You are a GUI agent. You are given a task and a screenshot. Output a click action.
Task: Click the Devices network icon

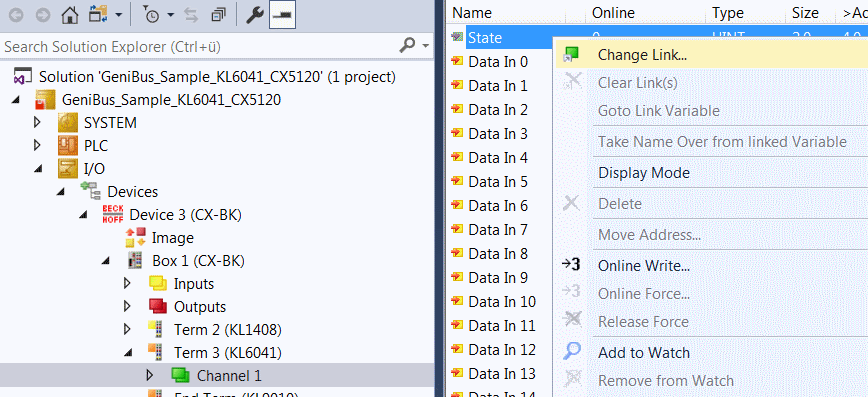pyautogui.click(x=90, y=191)
